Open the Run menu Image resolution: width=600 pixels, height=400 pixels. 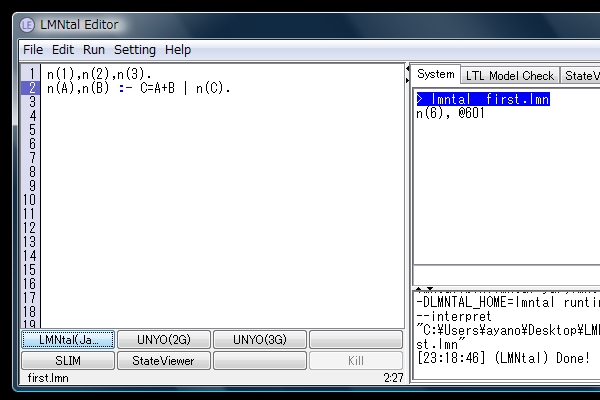click(94, 50)
